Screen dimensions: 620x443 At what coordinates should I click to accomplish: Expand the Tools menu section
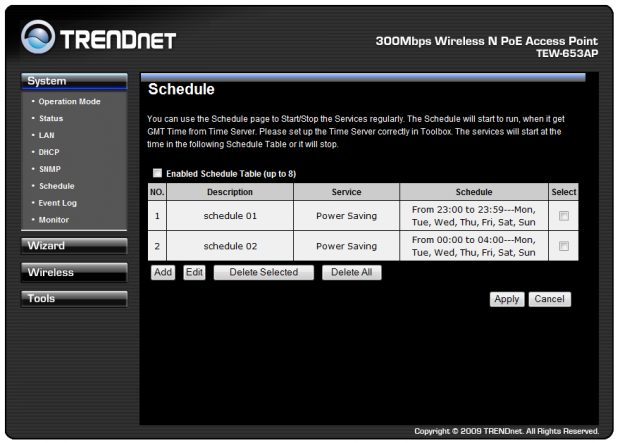coord(74,298)
